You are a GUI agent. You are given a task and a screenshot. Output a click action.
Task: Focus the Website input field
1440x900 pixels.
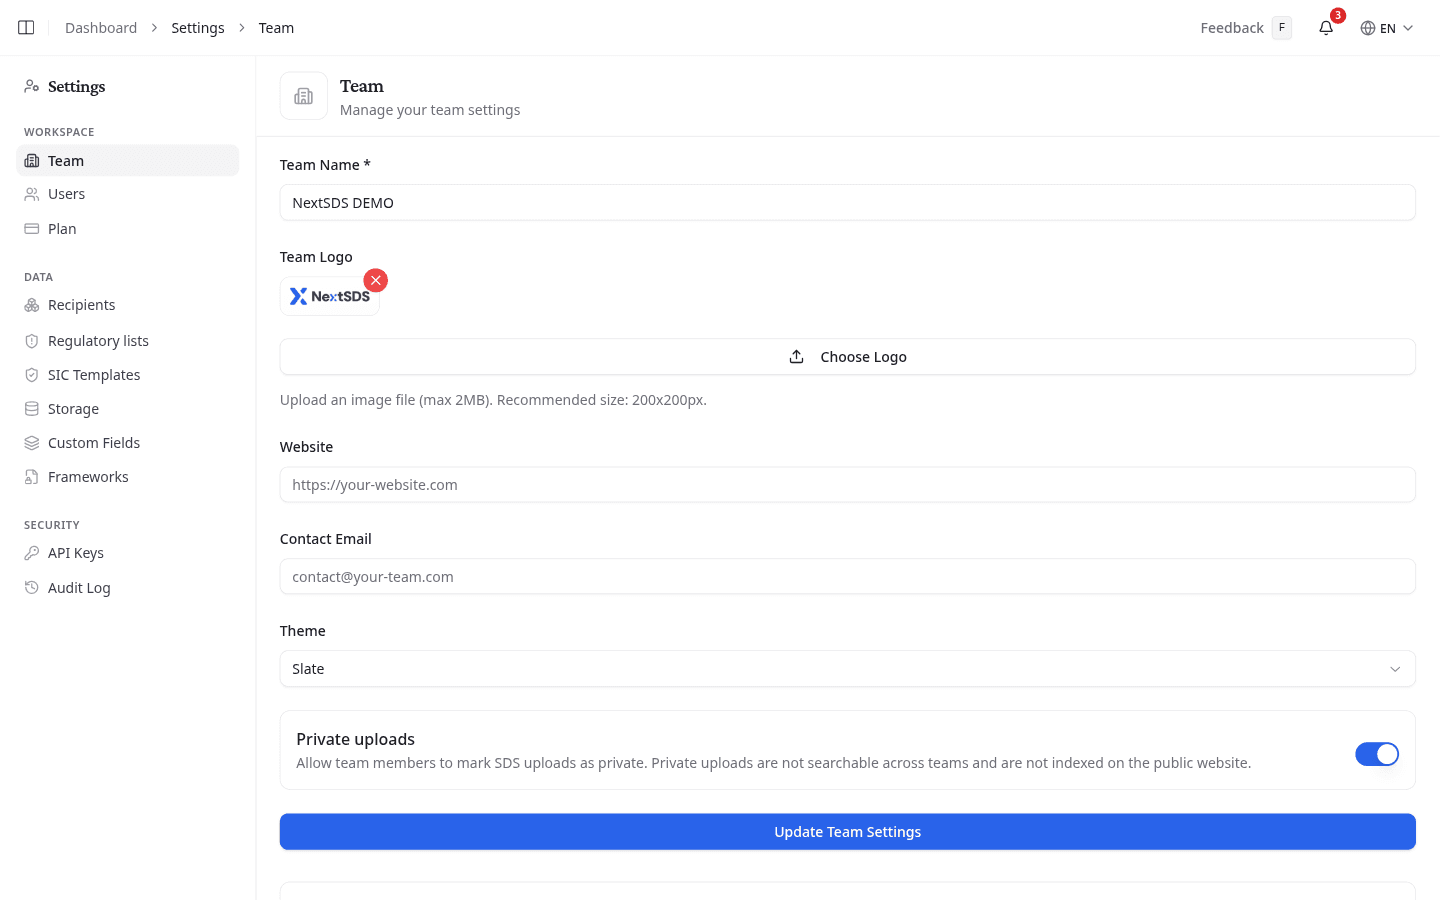tap(847, 485)
